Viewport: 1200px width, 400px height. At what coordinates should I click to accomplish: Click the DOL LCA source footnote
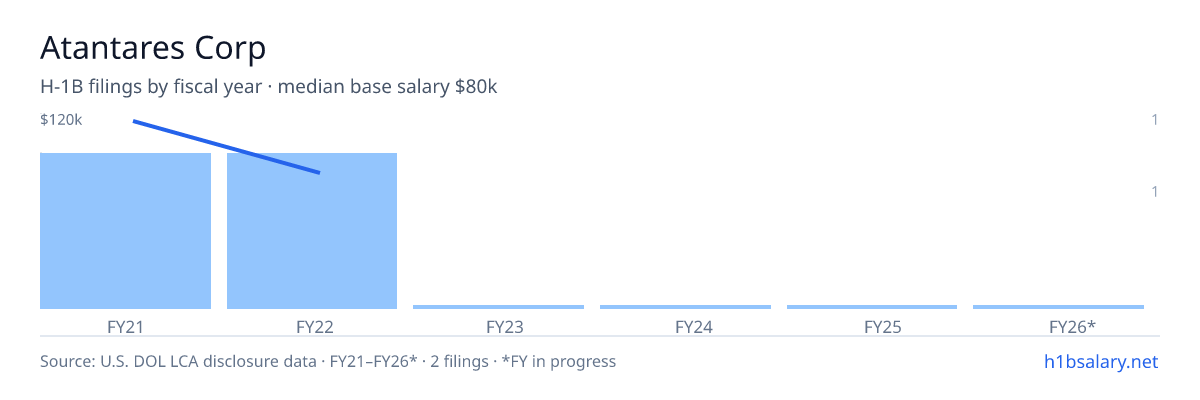(x=328, y=361)
